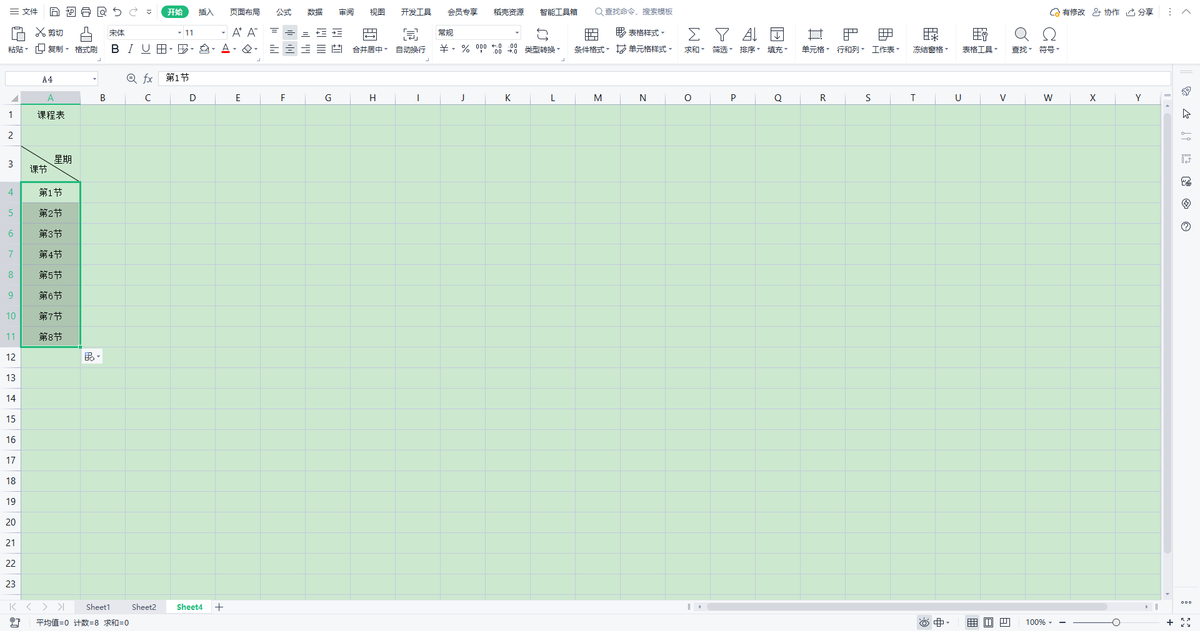
Task: Click the AutoSum (求和) sigma icon
Action: [694, 34]
